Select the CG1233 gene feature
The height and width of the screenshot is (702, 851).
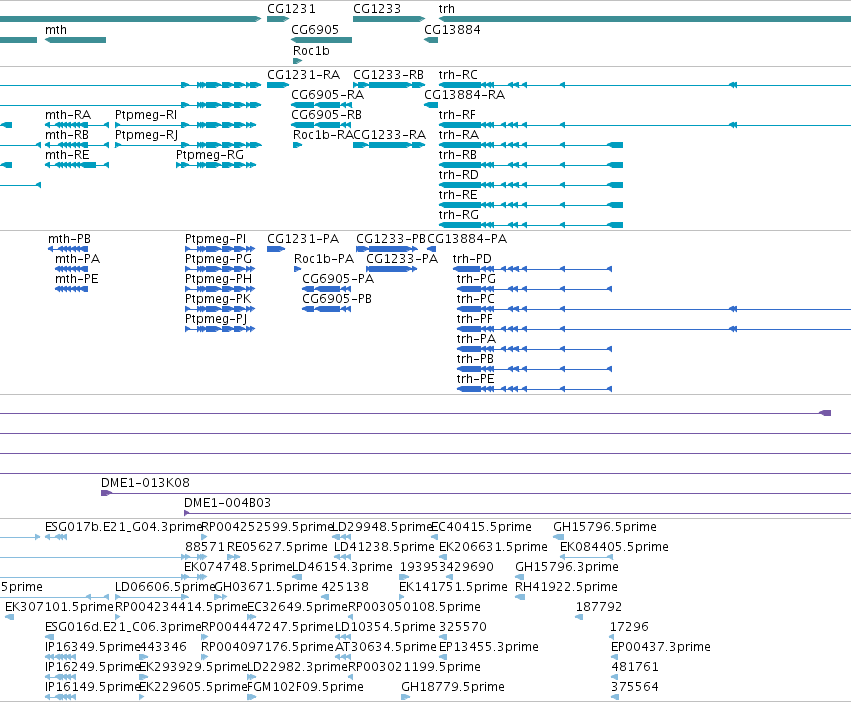[389, 19]
